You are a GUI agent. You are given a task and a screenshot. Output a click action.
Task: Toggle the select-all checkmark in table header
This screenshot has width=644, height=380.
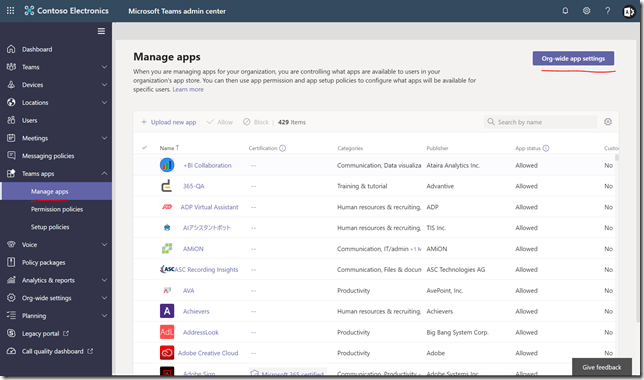tap(144, 147)
